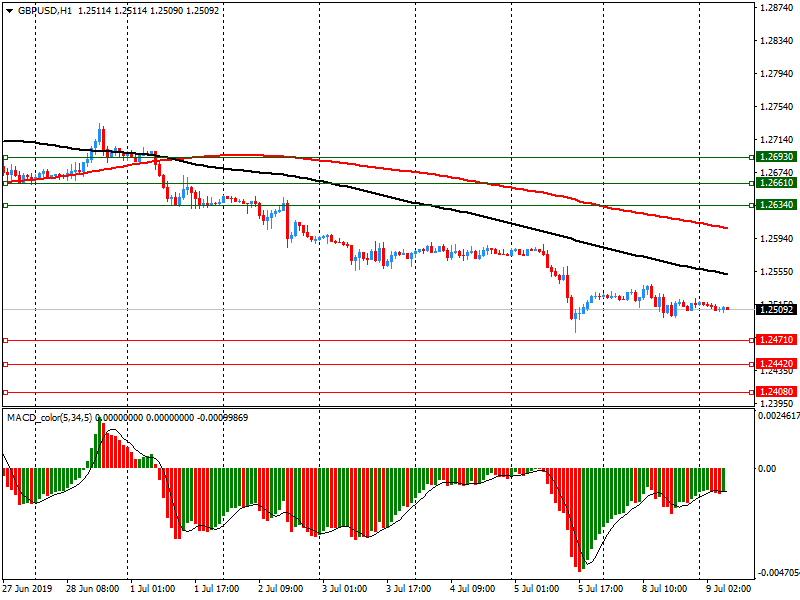Screen dimensions: 800x600
Task: Click the 9 Jul 02:00 time label
Action: pyautogui.click(x=728, y=588)
